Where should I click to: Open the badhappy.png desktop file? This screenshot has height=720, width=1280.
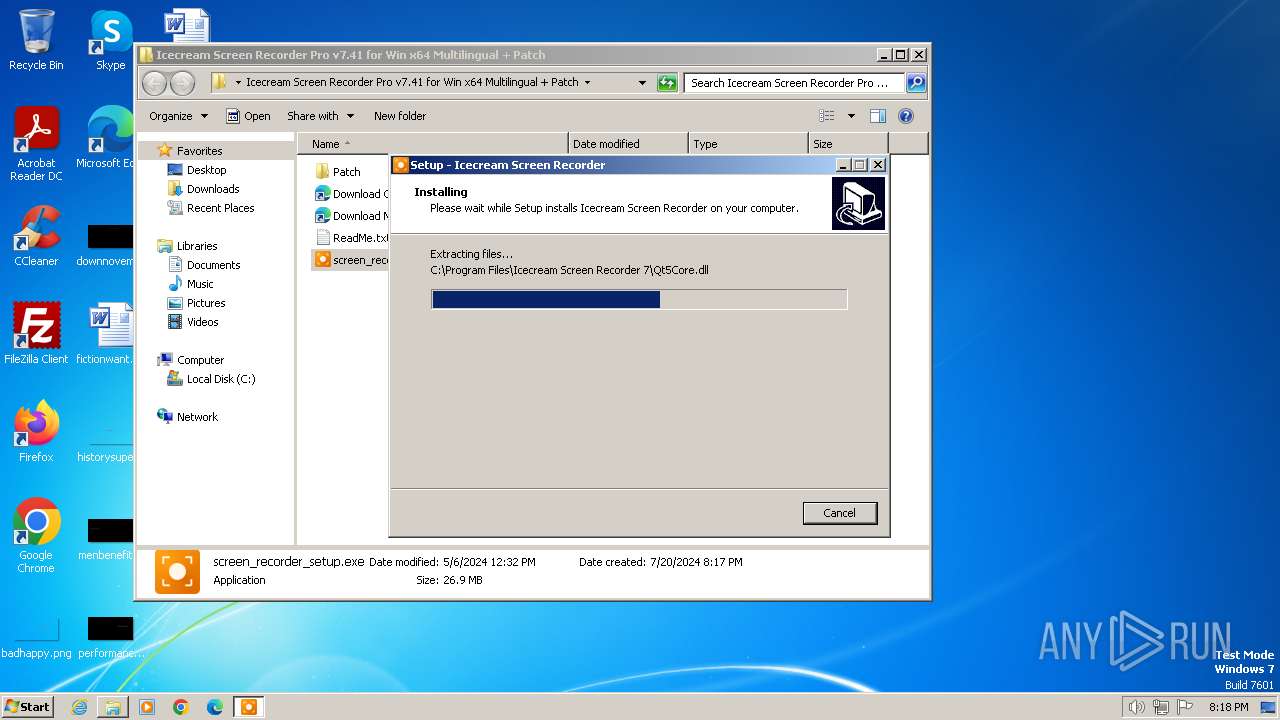tap(36, 640)
